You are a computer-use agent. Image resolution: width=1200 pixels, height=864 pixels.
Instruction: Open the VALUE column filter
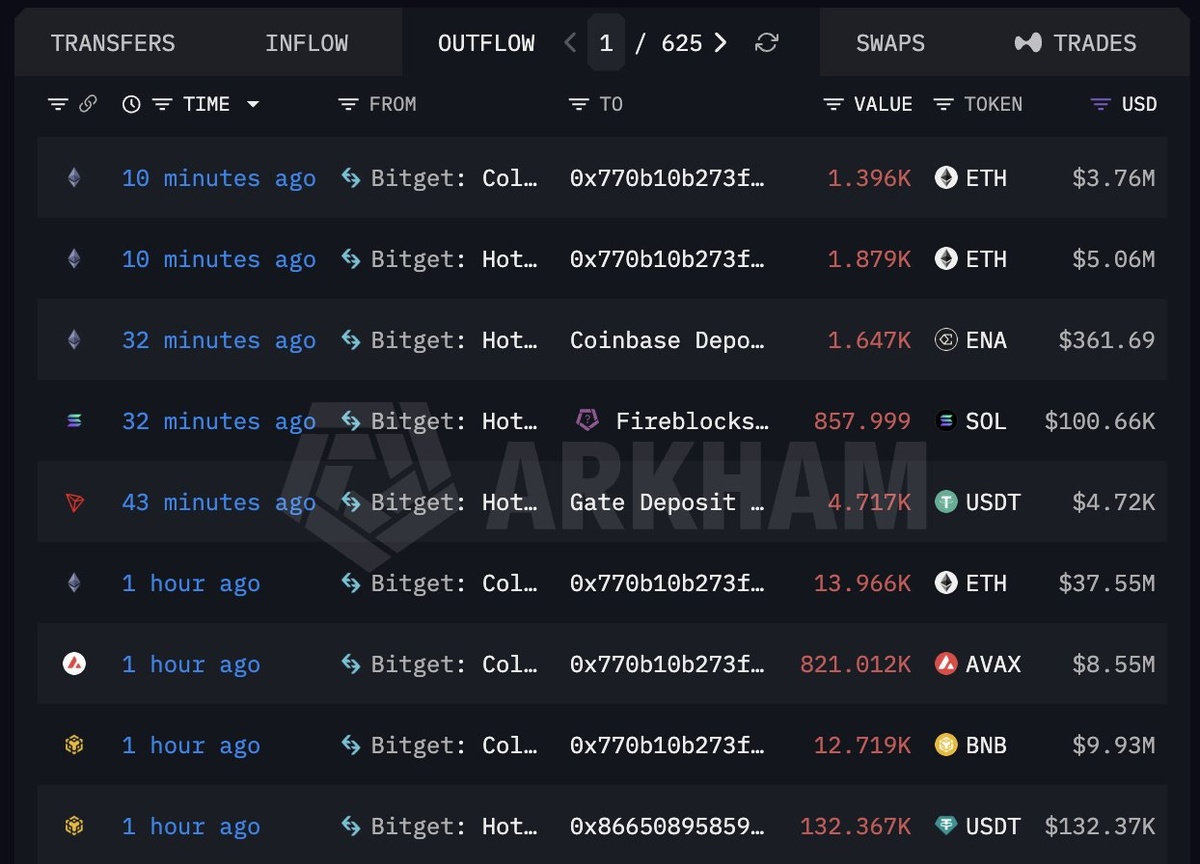point(833,104)
